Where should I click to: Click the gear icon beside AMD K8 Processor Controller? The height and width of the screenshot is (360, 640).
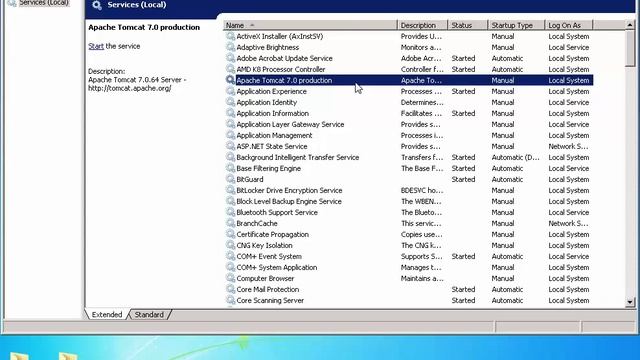click(x=230, y=69)
